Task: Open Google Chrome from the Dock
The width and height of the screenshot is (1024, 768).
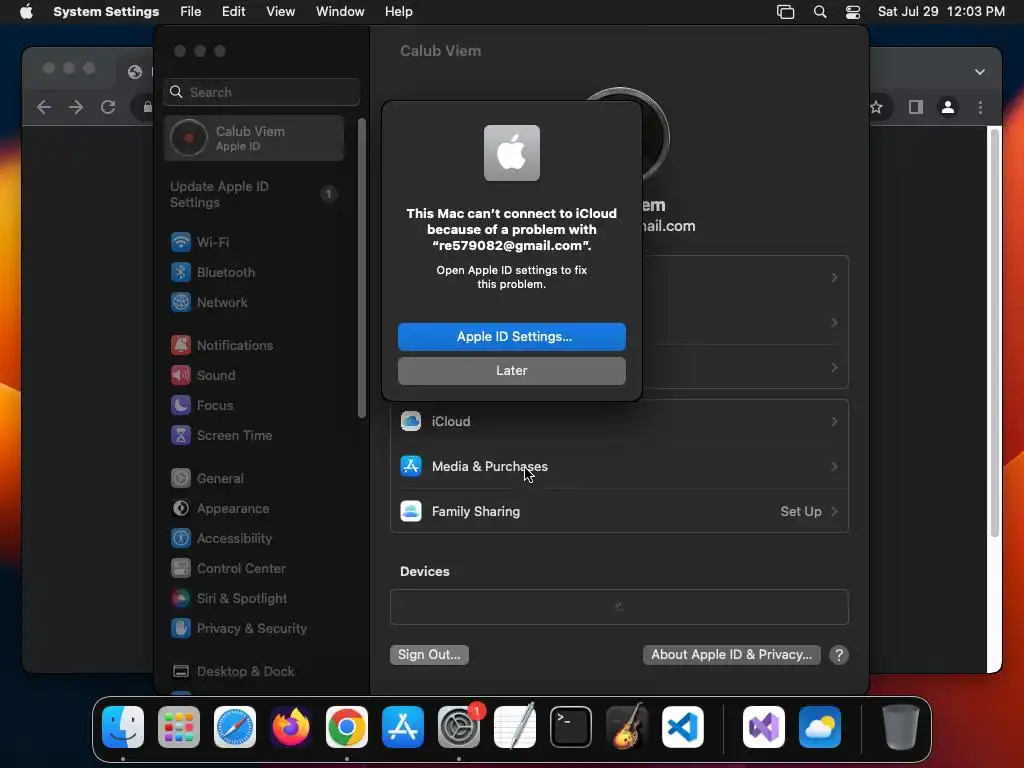Action: 347,727
